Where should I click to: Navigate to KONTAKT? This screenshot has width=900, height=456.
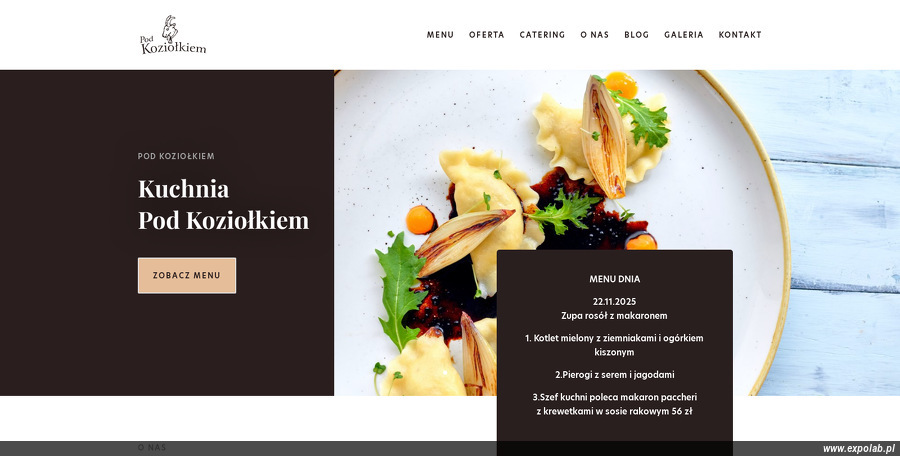point(740,35)
